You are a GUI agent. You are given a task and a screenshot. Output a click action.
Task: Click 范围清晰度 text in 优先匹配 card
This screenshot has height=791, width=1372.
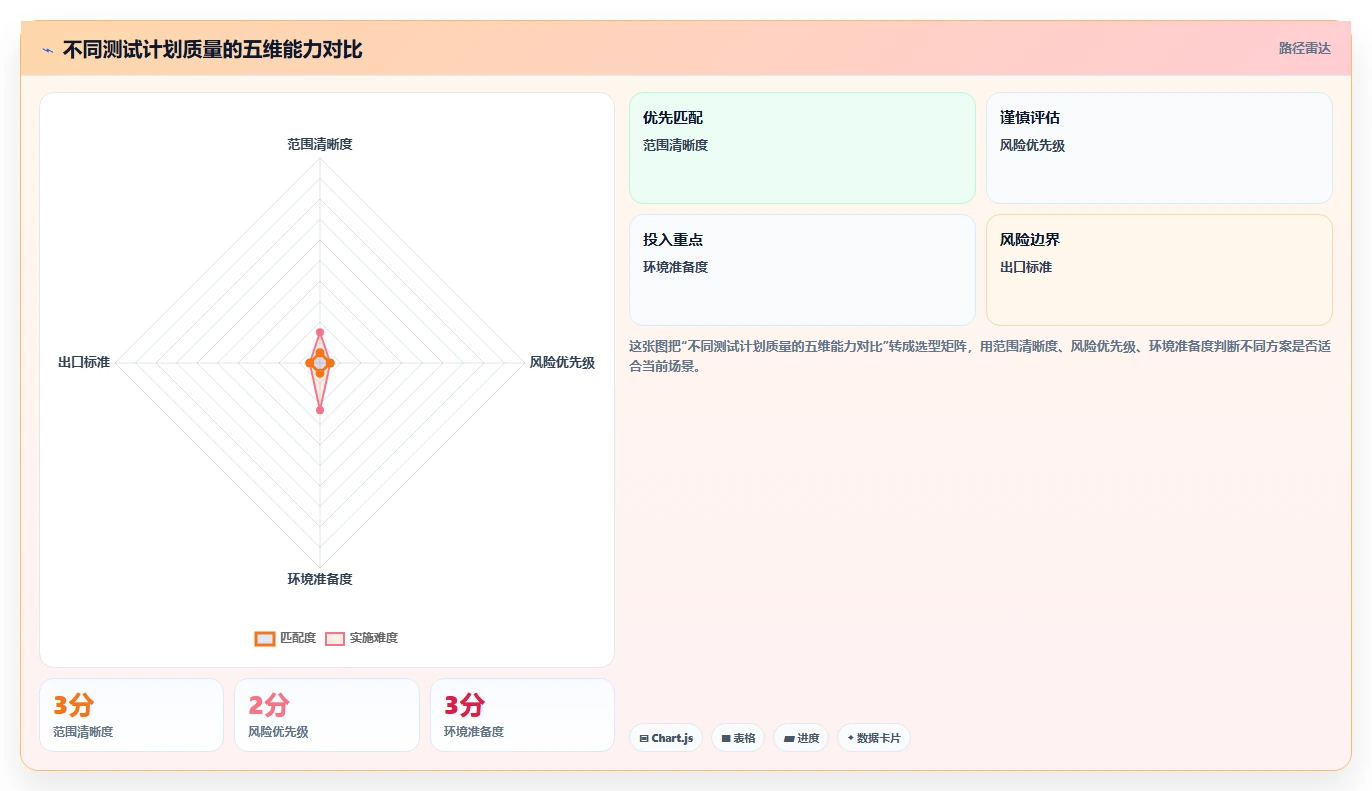(x=675, y=145)
